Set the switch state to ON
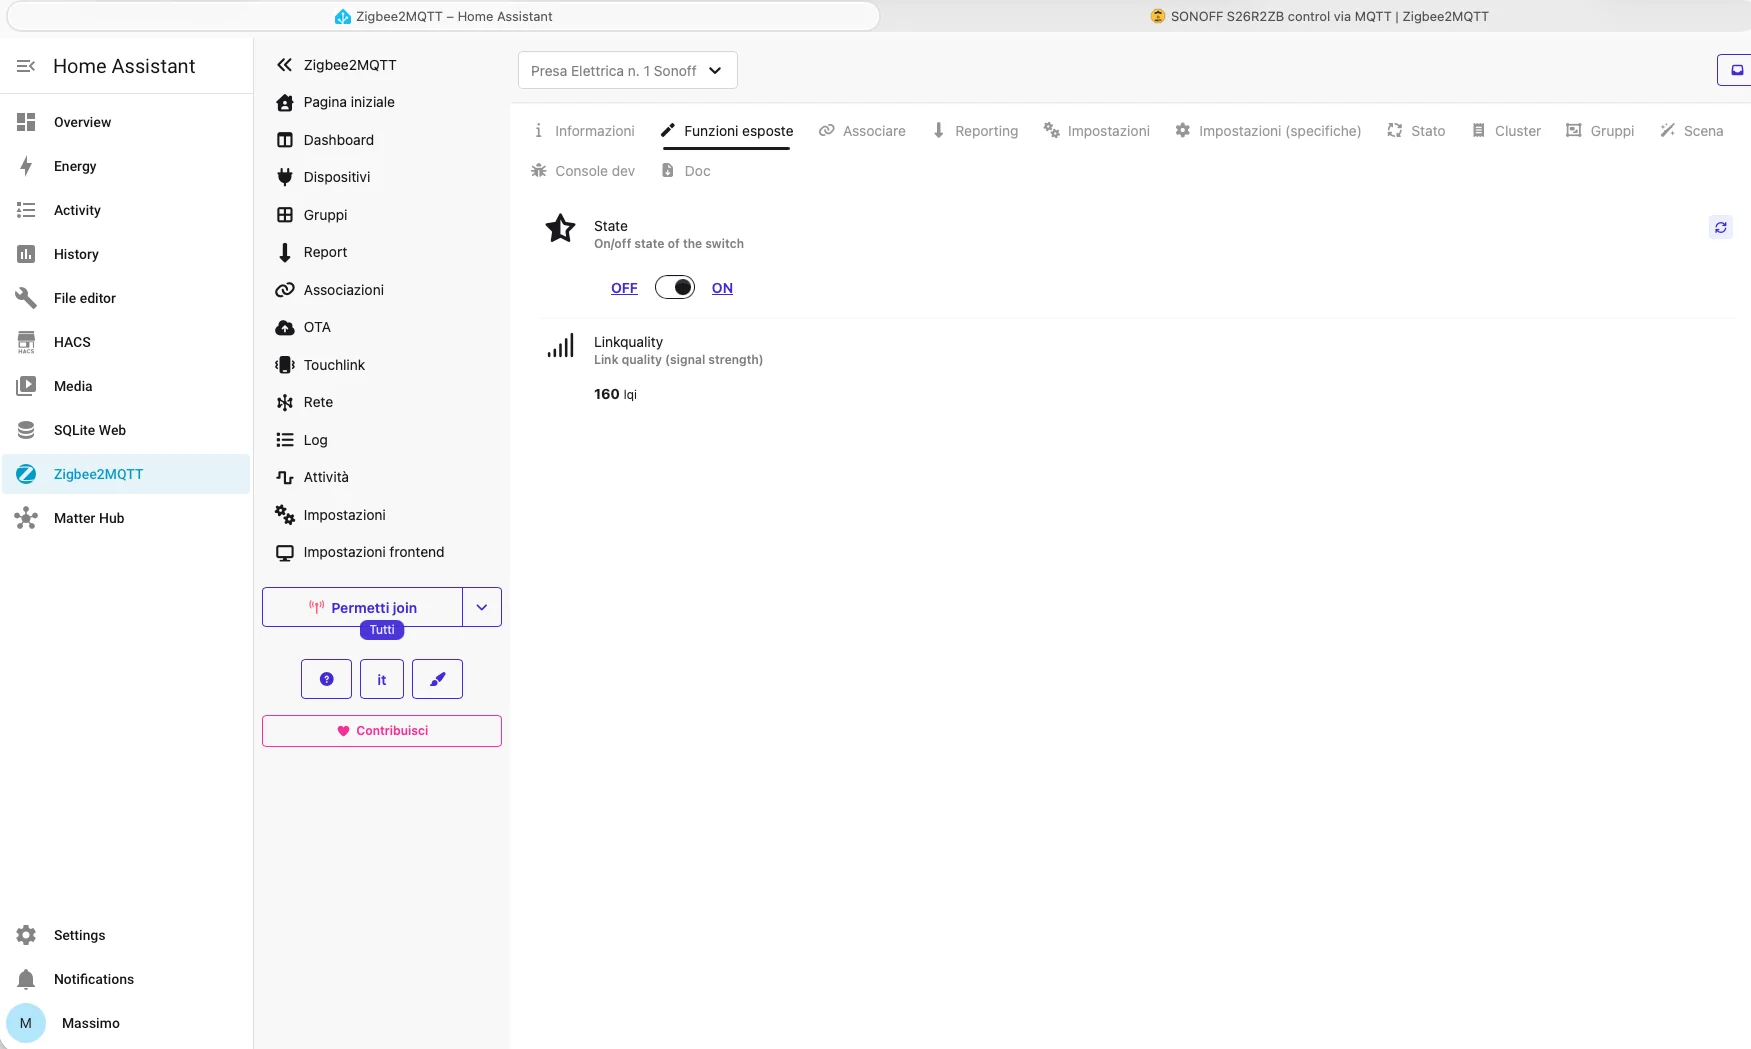Screen dimensions: 1751x1049 pyautogui.click(x=722, y=288)
